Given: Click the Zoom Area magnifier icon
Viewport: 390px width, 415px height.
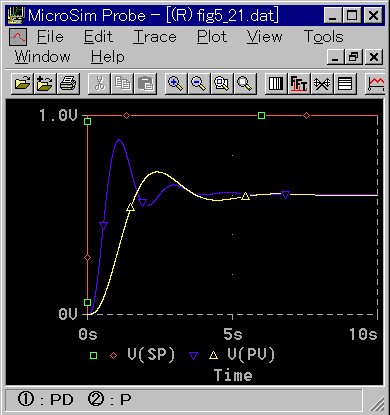Looking at the screenshot, I should pos(222,83).
